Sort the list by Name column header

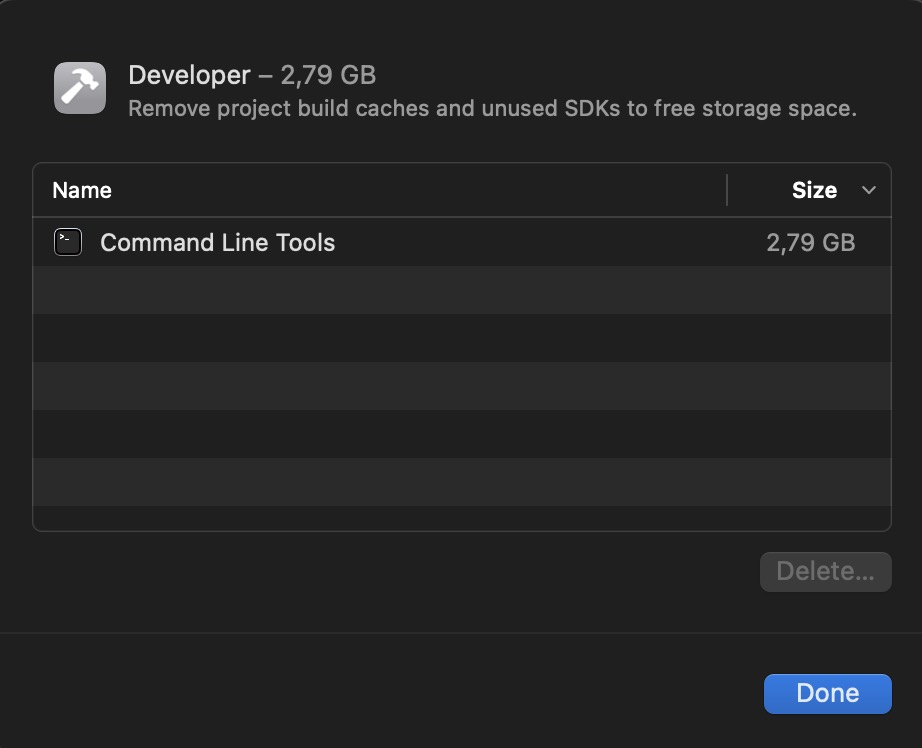tap(82, 190)
